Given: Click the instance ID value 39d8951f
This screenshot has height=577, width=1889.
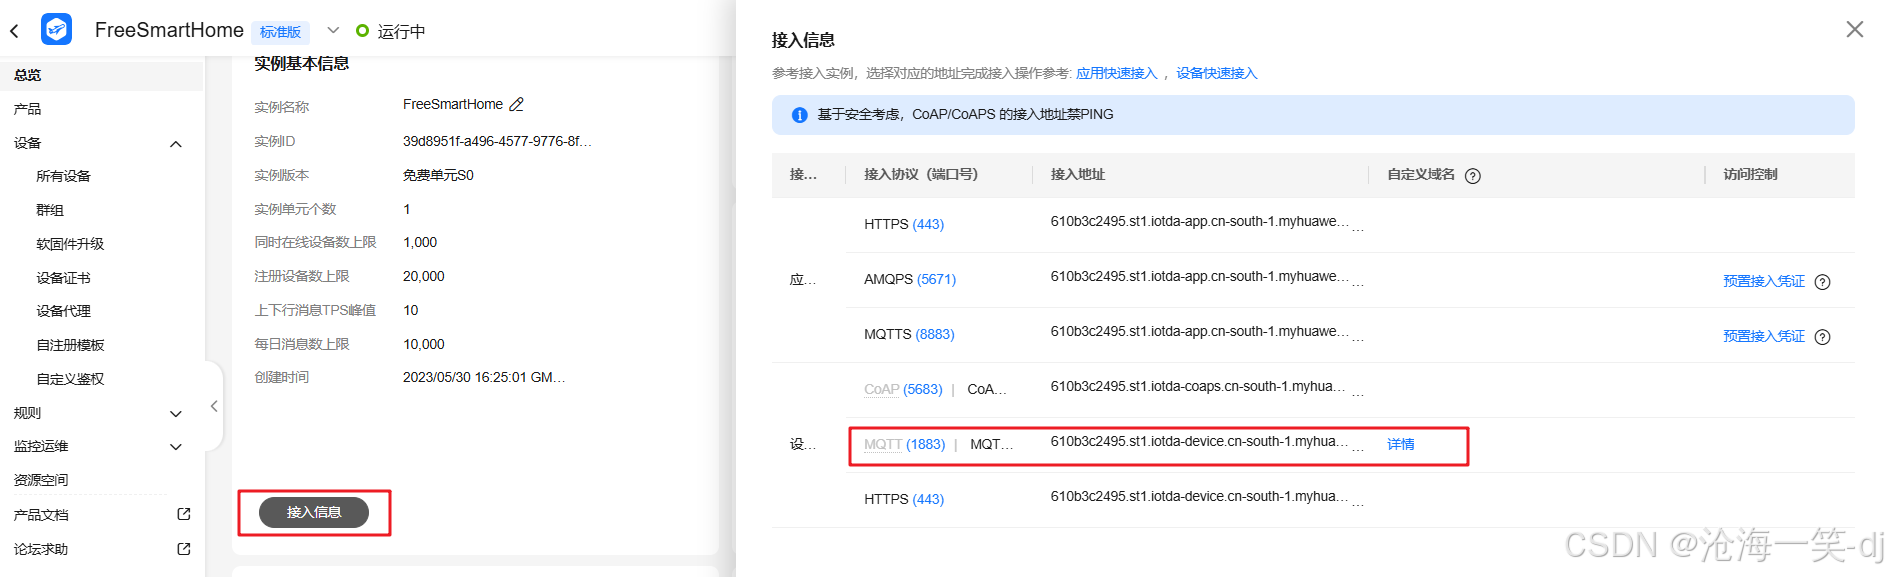Looking at the screenshot, I should 497,141.
